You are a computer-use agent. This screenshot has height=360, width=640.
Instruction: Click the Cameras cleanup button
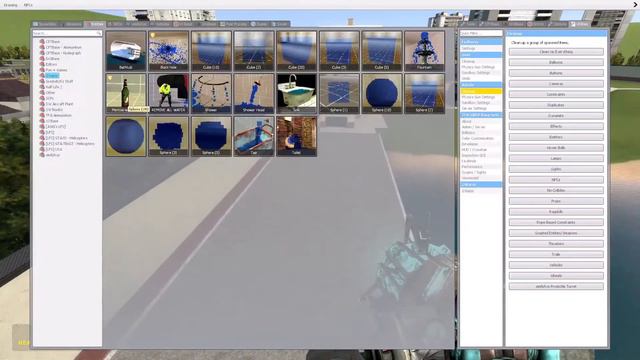[x=556, y=84]
